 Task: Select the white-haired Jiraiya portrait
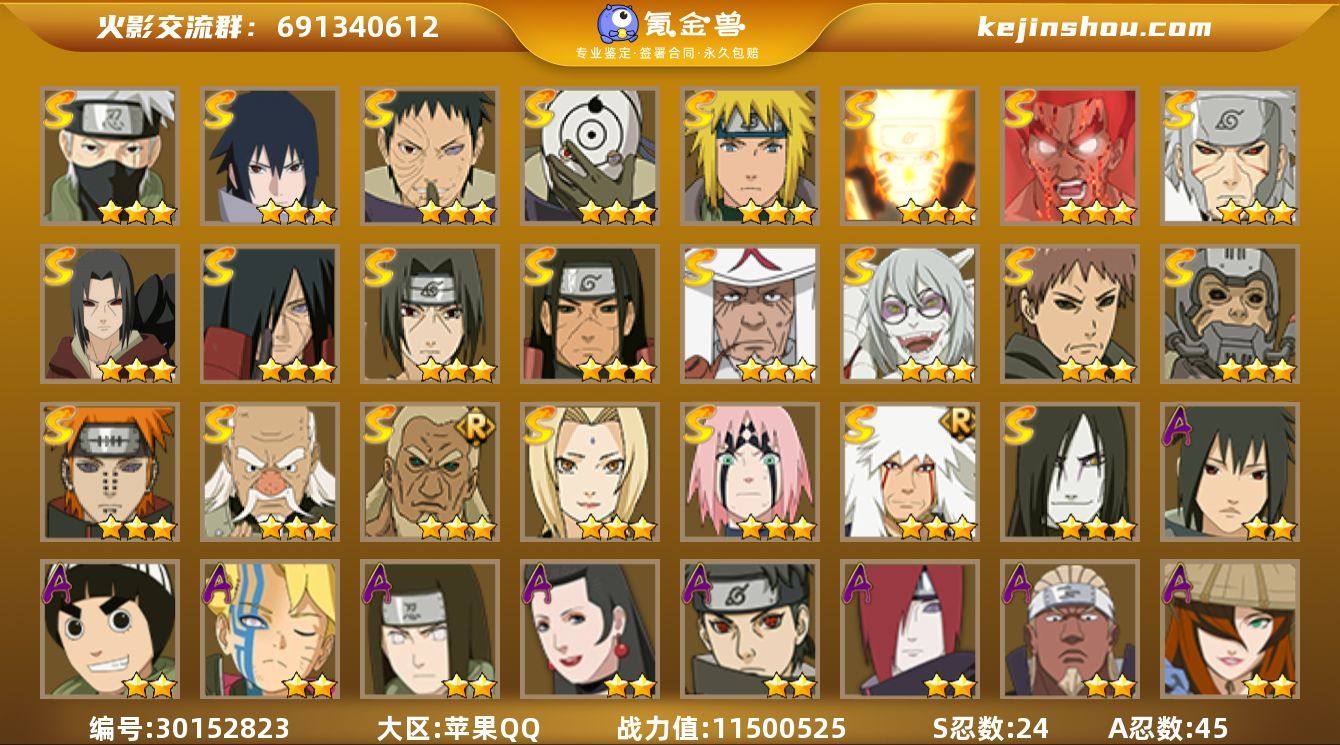pyautogui.click(x=909, y=472)
